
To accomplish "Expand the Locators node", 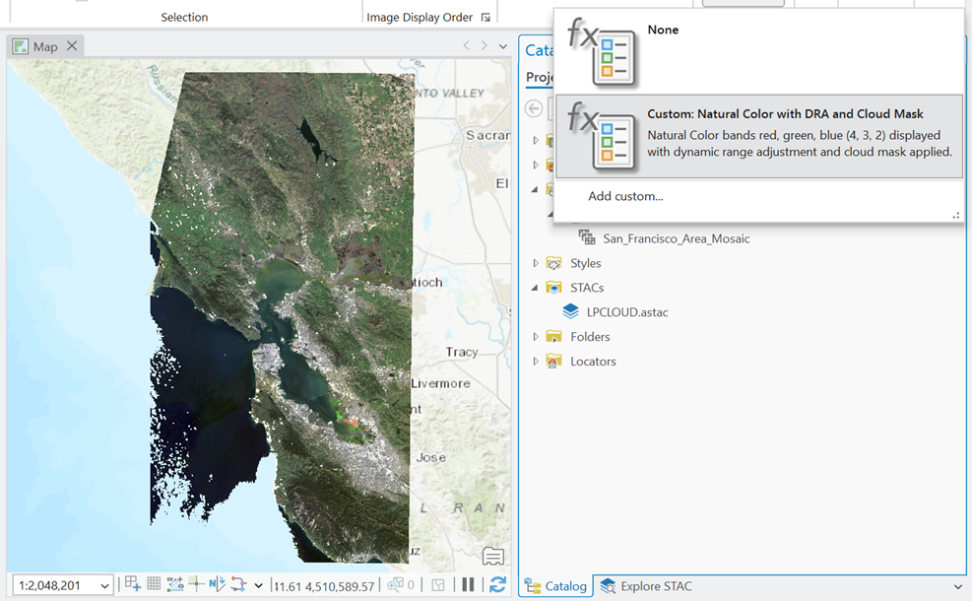I will point(536,362).
